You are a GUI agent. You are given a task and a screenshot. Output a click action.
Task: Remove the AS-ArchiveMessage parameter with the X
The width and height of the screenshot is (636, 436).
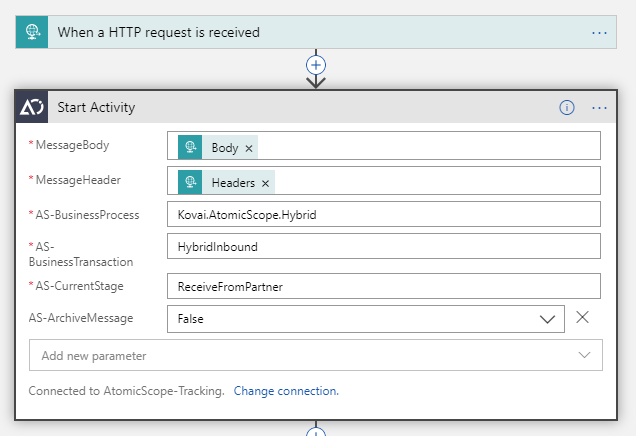(582, 317)
